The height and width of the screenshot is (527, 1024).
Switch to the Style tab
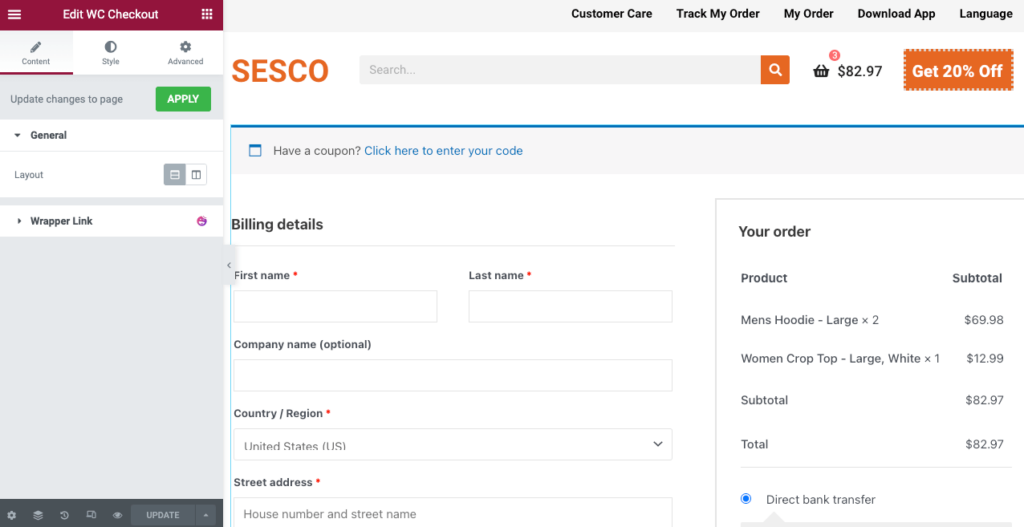[x=110, y=52]
